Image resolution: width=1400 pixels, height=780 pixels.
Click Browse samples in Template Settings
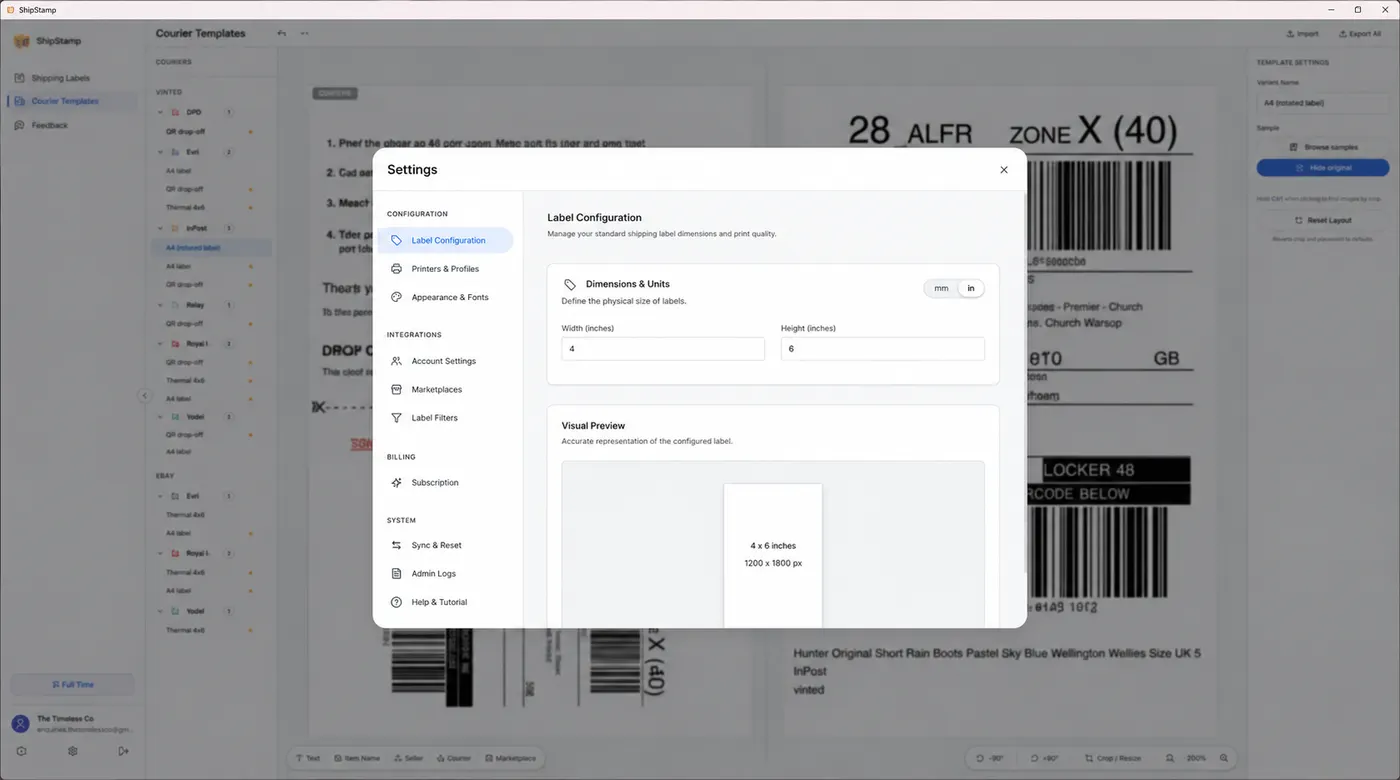[x=1323, y=147]
